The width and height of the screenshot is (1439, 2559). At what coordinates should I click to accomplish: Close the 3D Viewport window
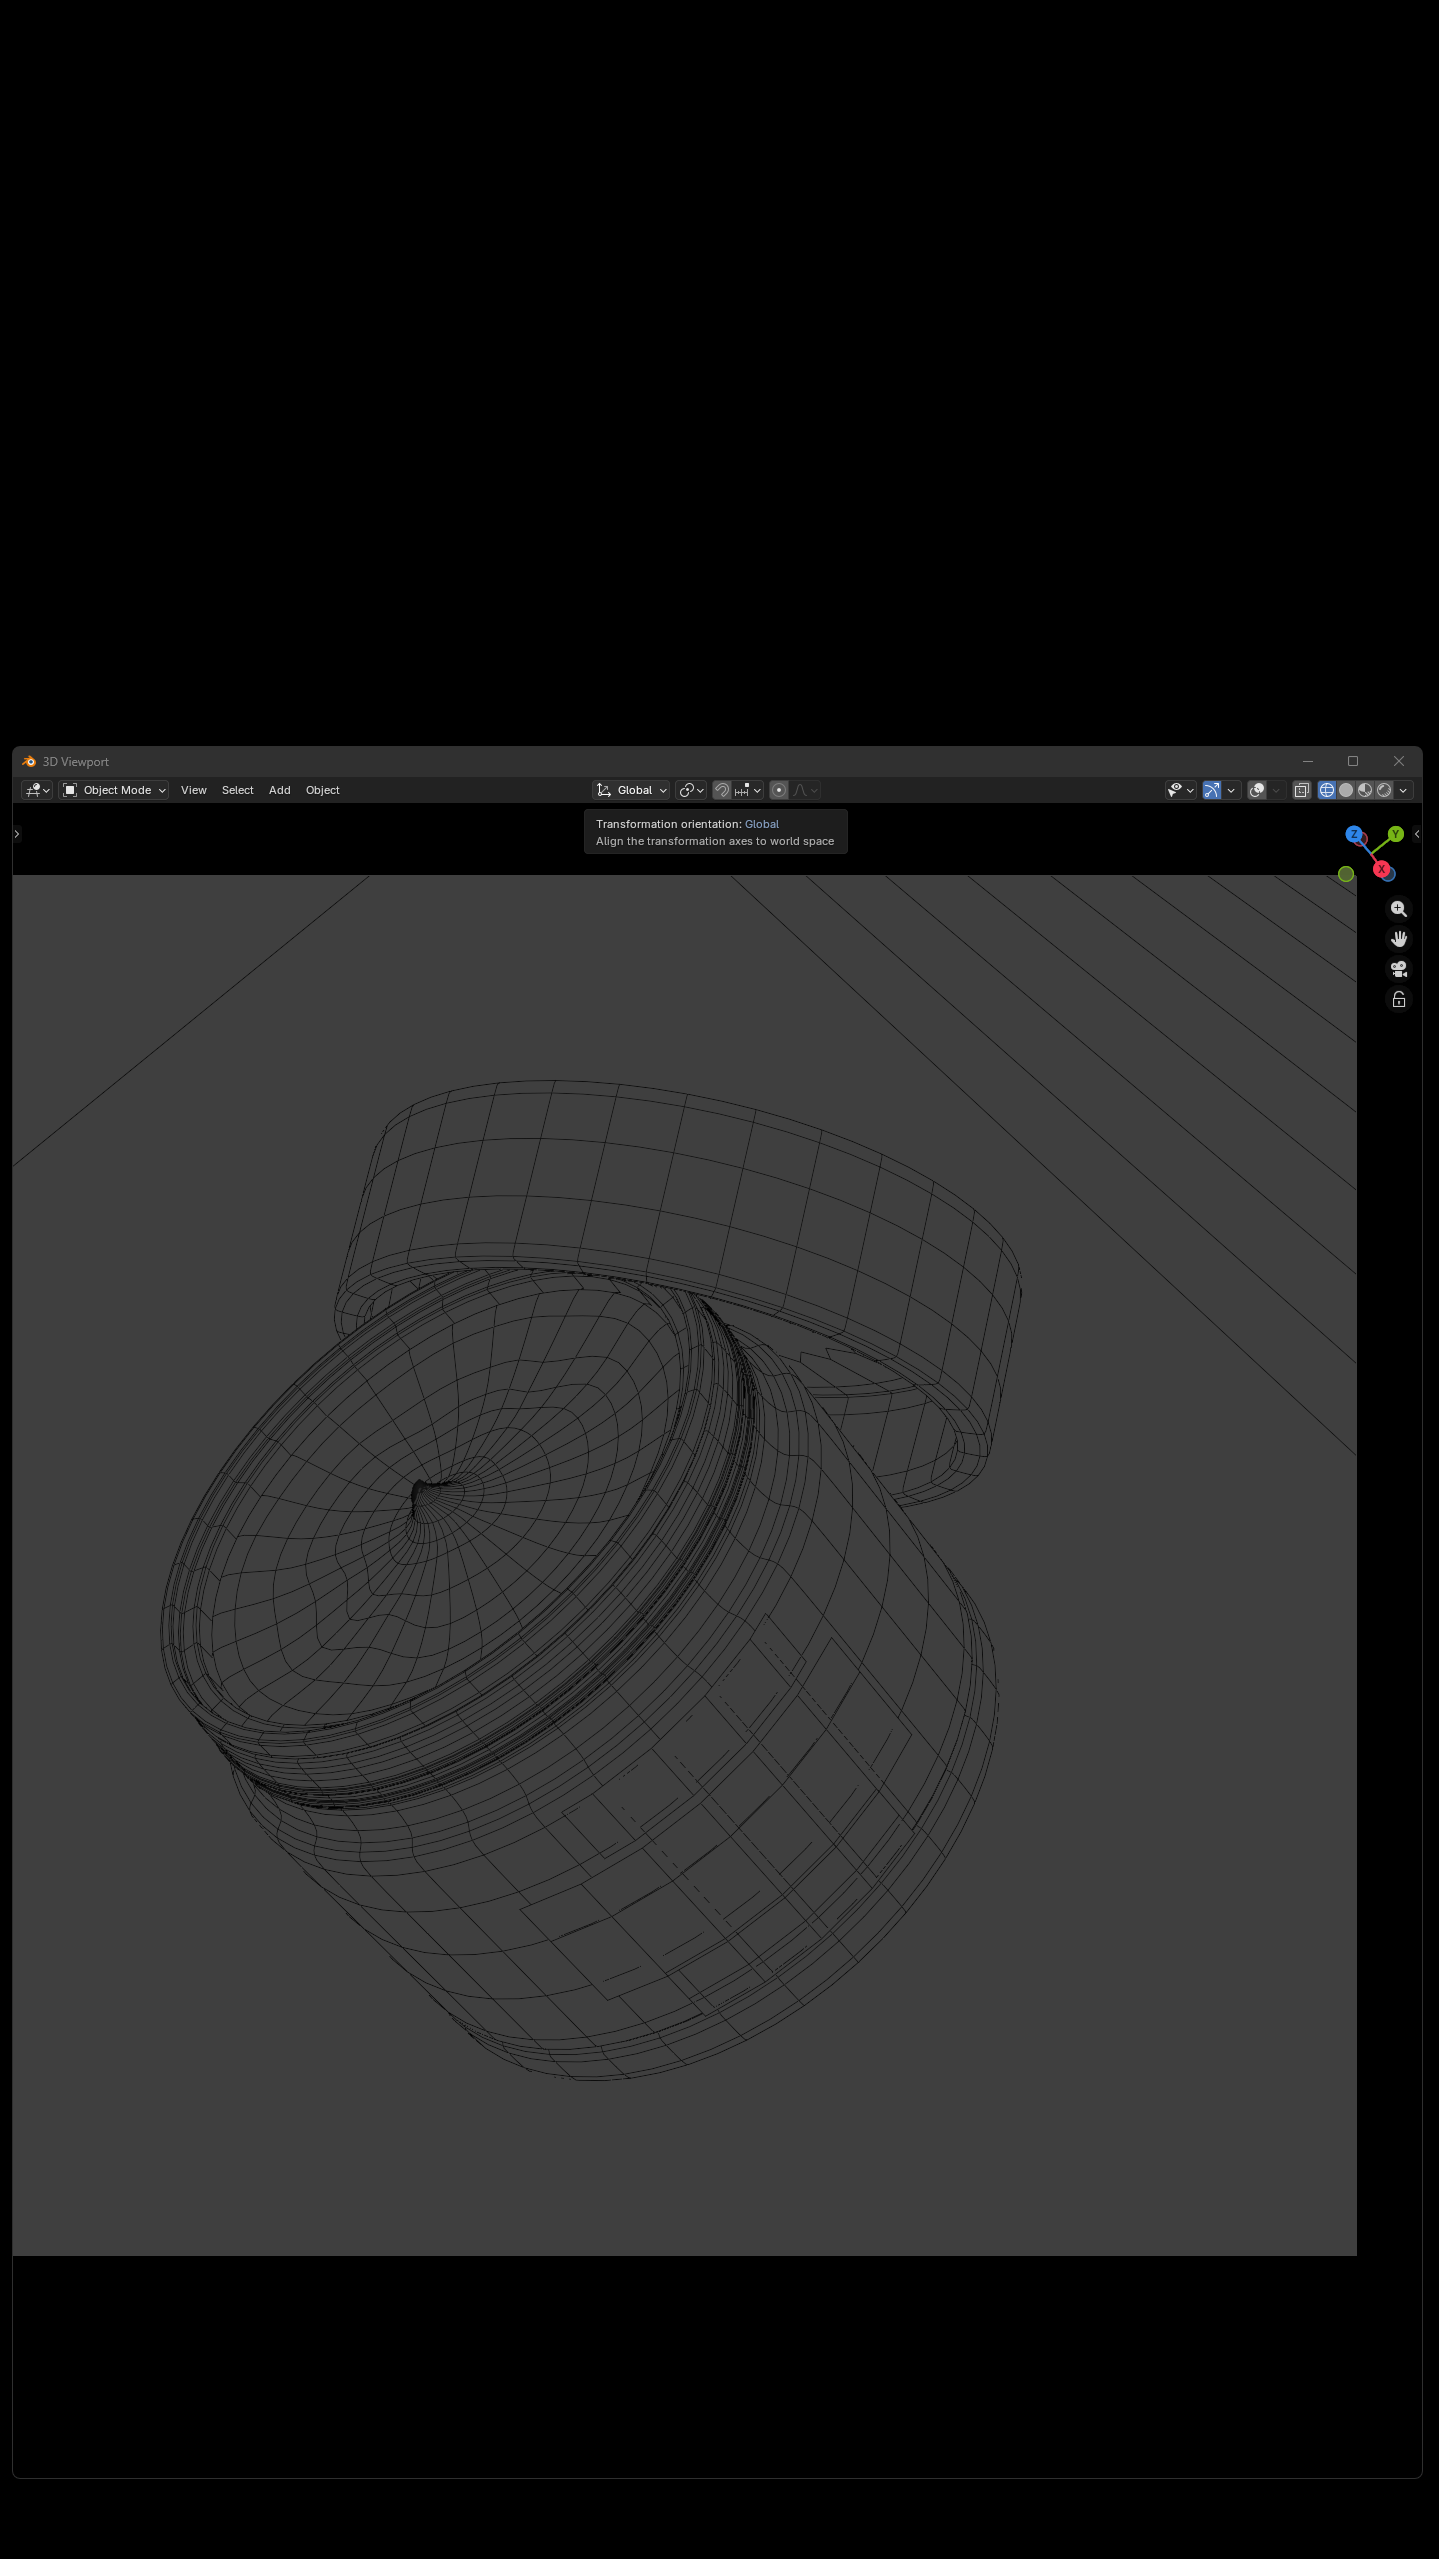(1399, 762)
